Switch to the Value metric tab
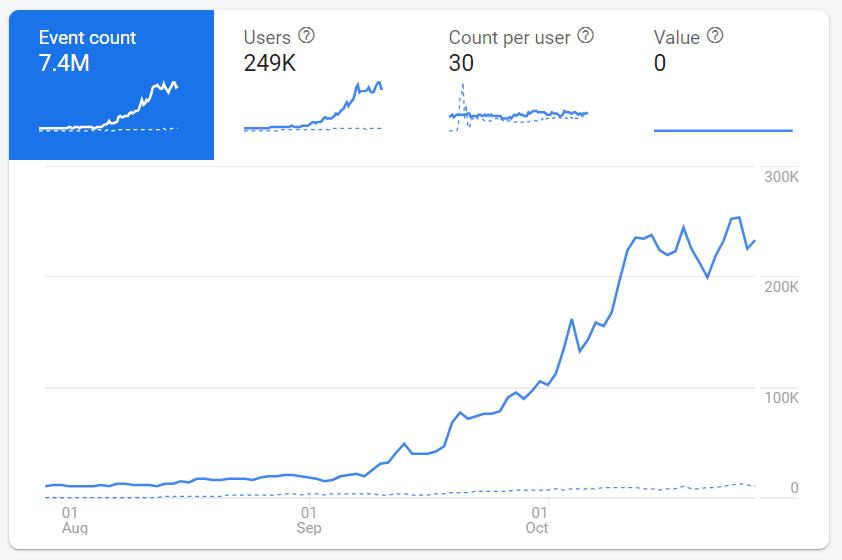The image size is (842, 560). 727,85
